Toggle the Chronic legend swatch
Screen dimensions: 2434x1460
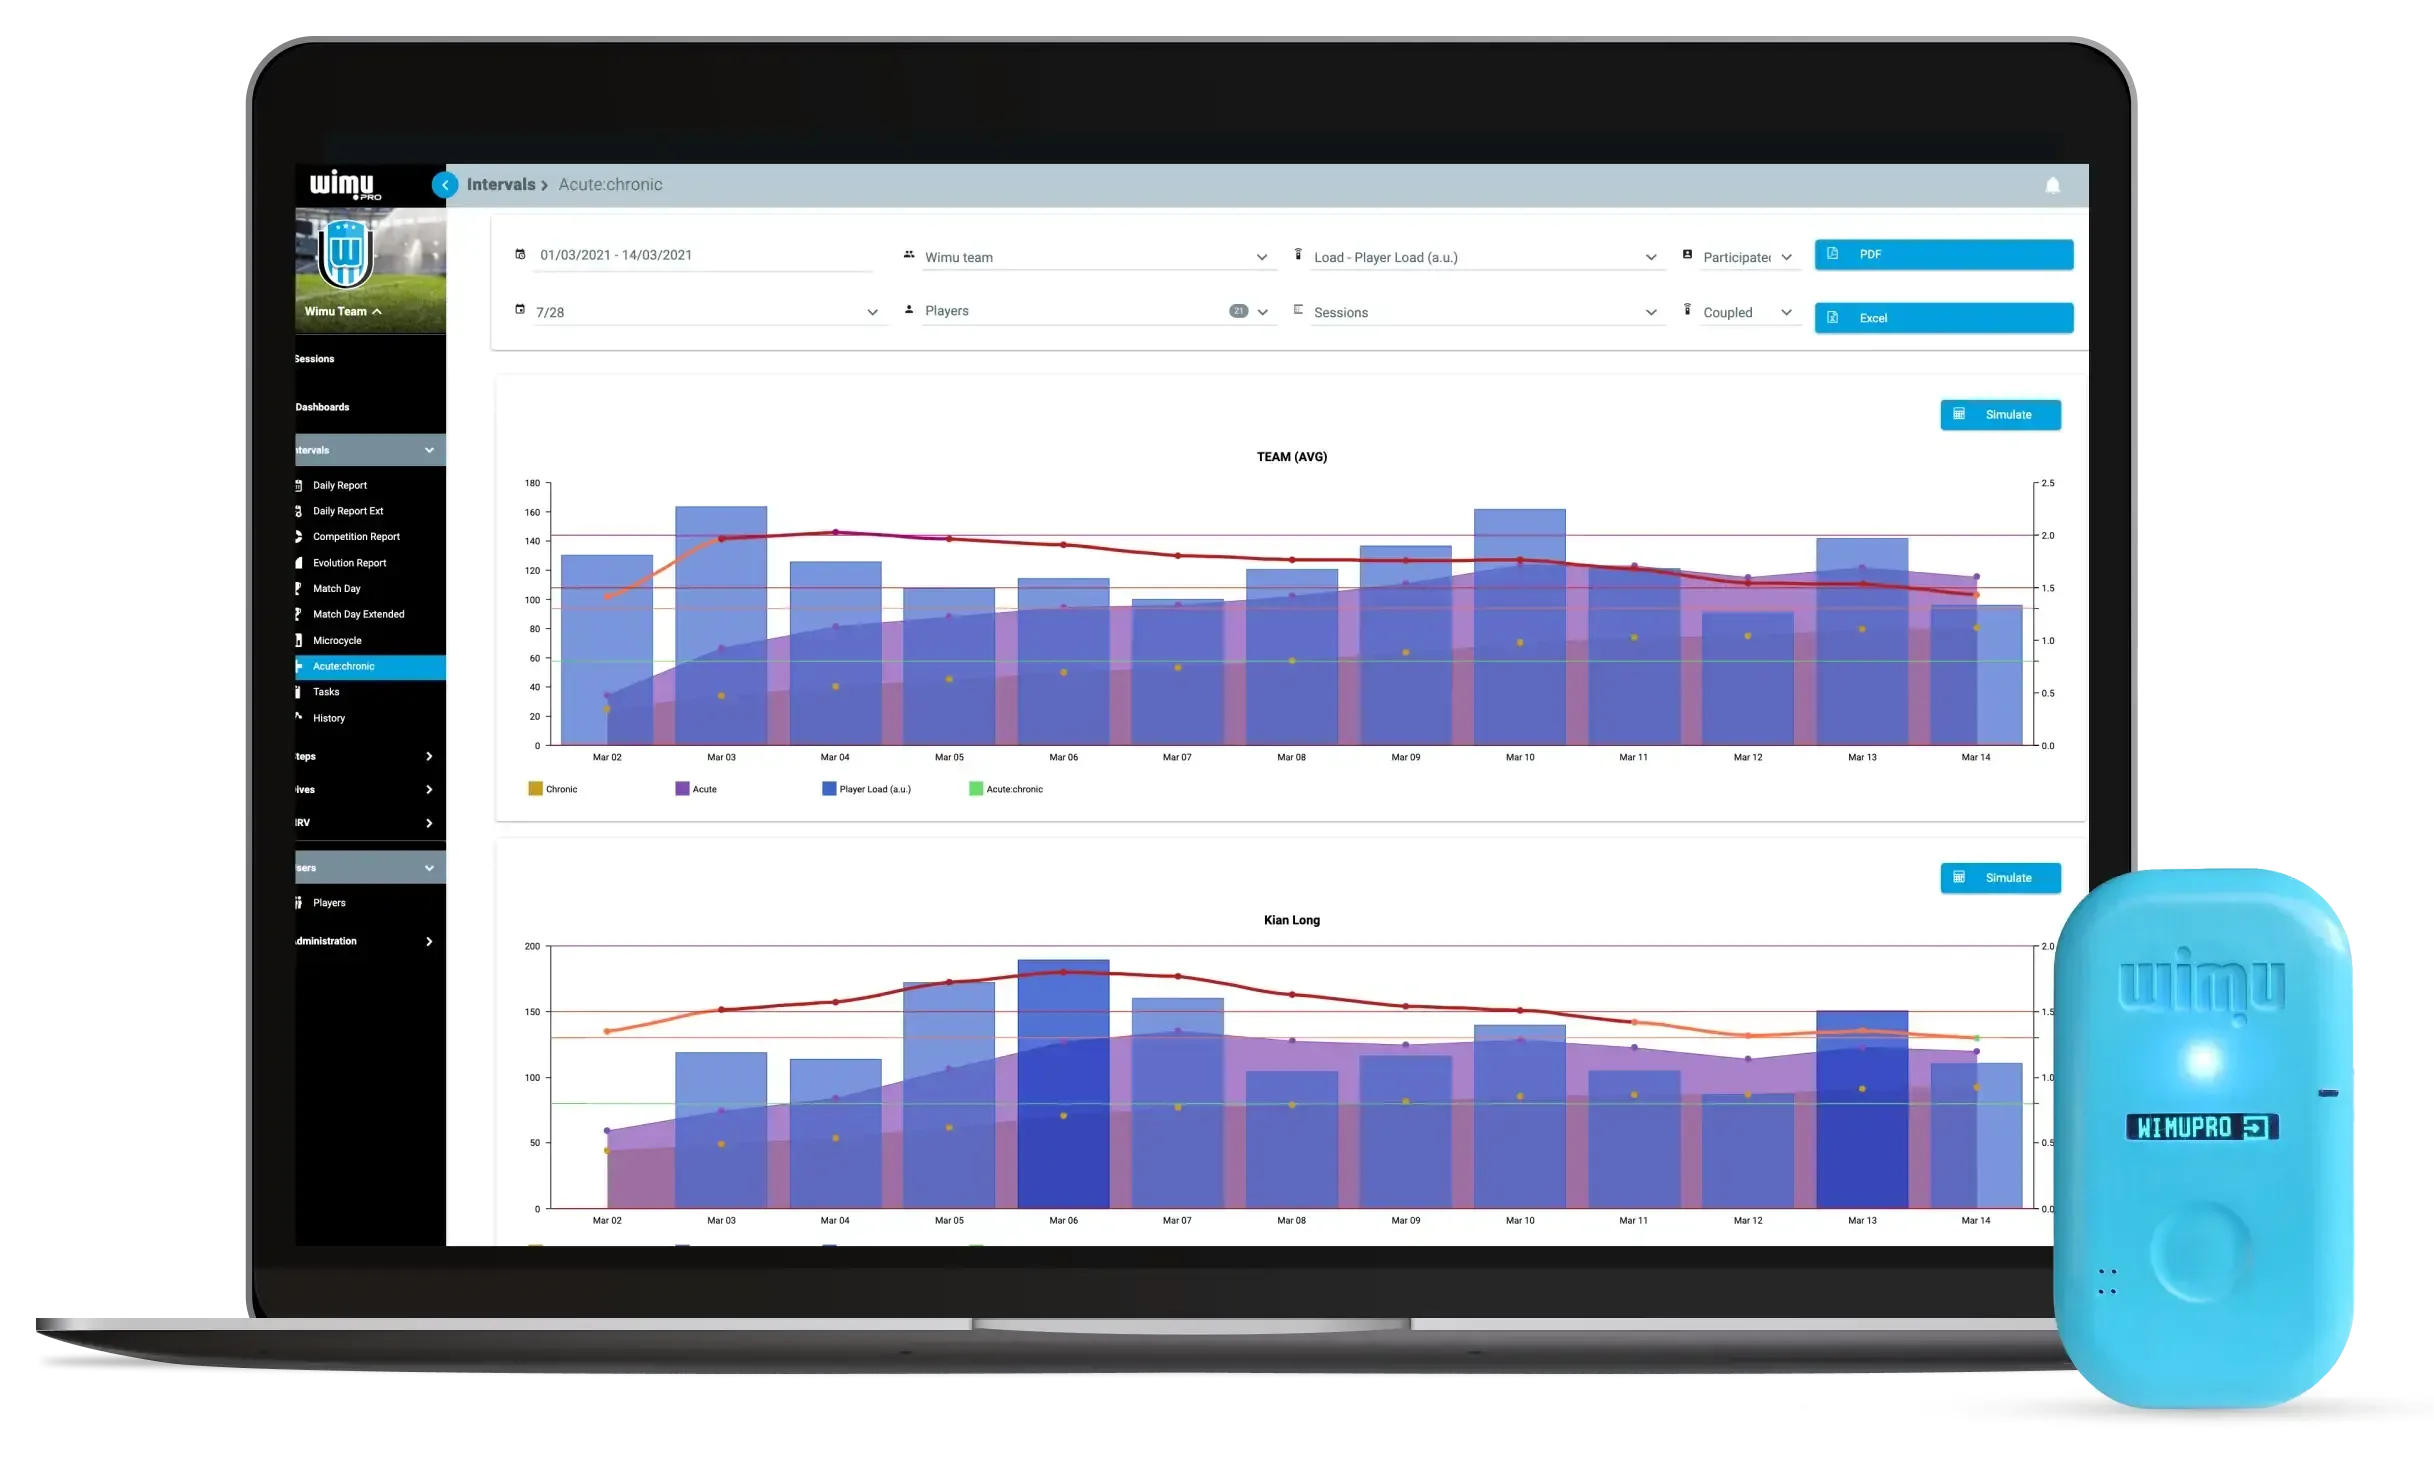pos(535,789)
